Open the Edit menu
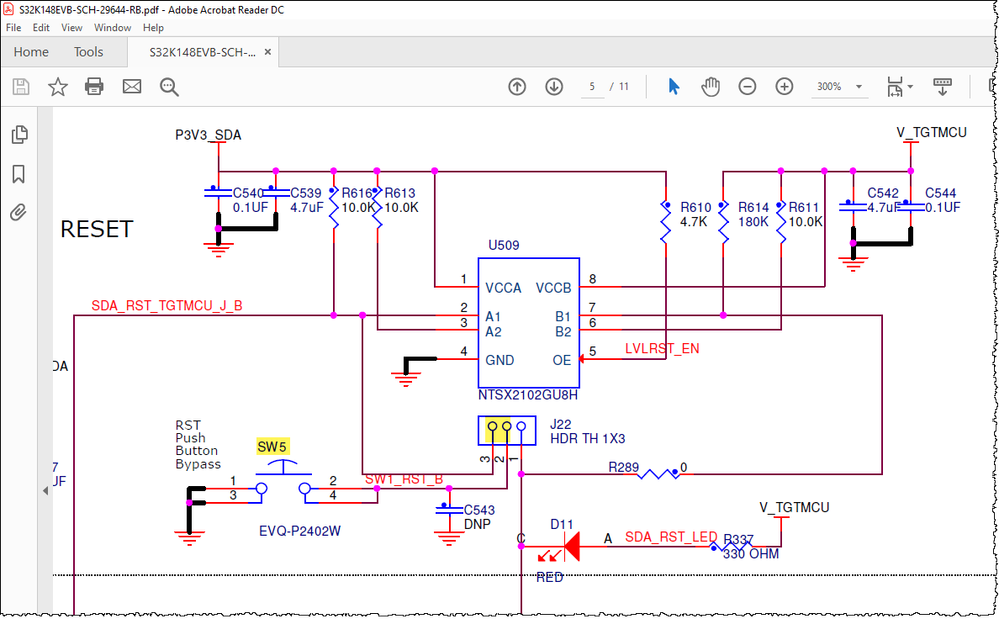This screenshot has width=999, height=619. point(41,27)
